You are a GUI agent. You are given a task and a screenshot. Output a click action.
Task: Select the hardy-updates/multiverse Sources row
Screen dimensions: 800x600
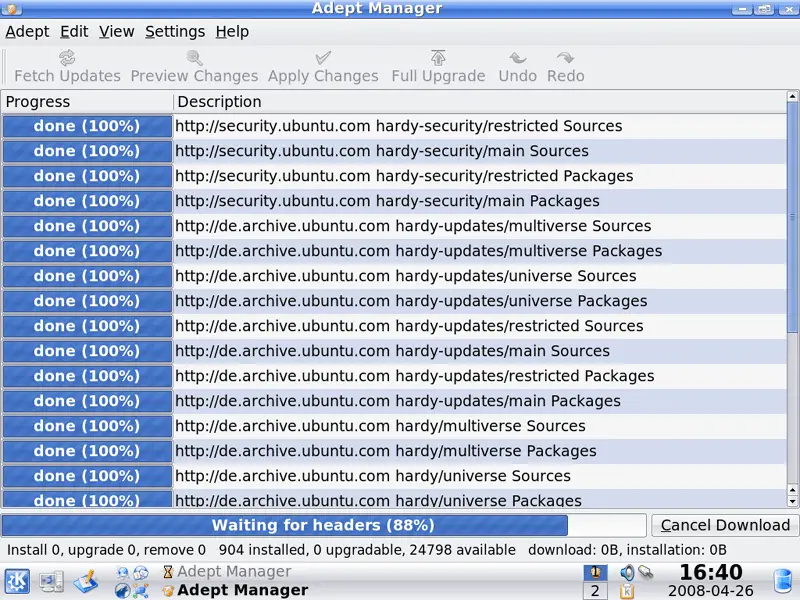tap(394, 226)
